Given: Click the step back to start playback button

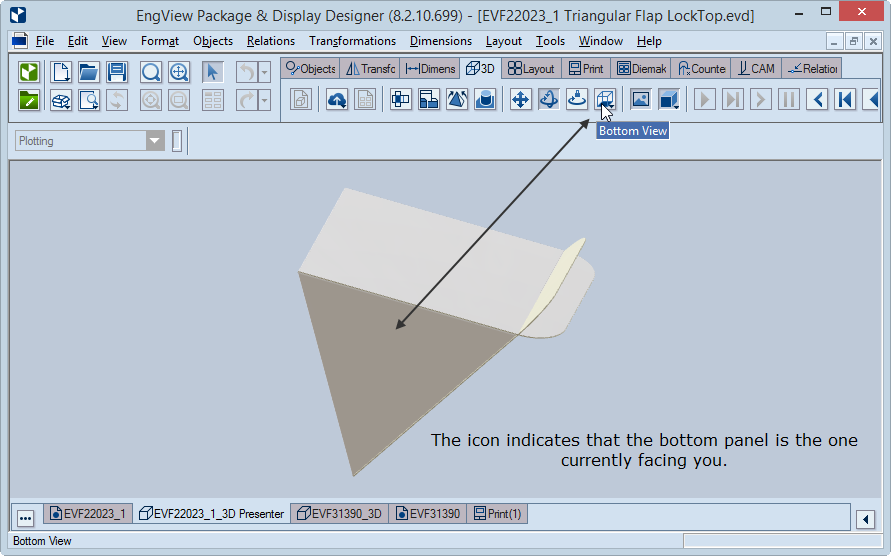Looking at the screenshot, I should [x=845, y=99].
